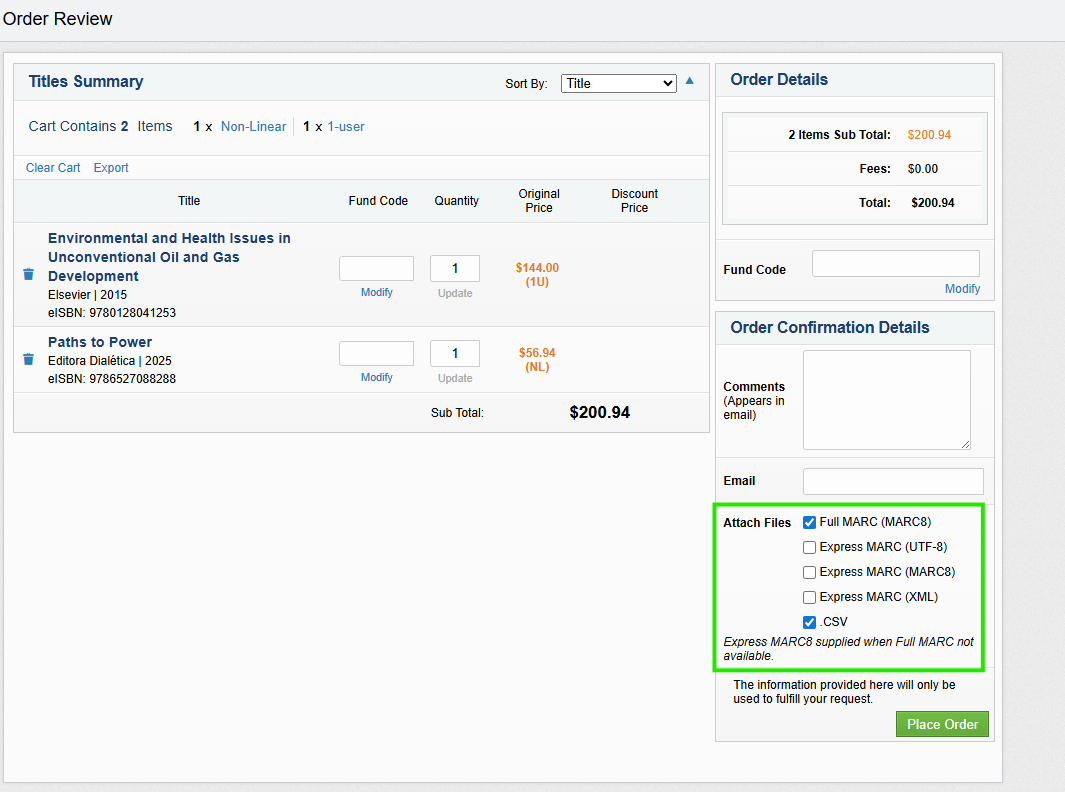Focus quantity field for Elsevier title

pyautogui.click(x=455, y=268)
